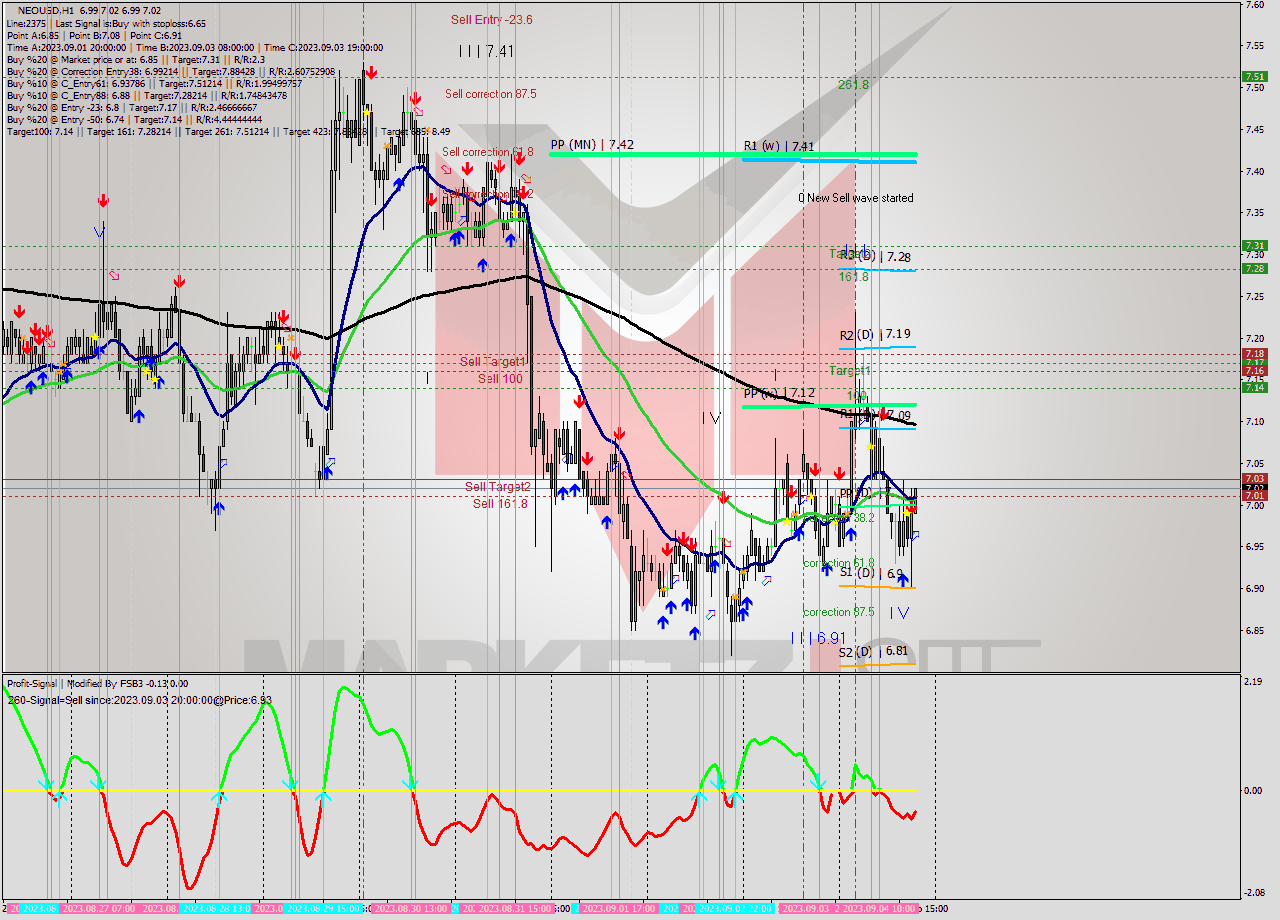Click the 'Sell 100' label
This screenshot has width=1280, height=920.
pos(500,378)
